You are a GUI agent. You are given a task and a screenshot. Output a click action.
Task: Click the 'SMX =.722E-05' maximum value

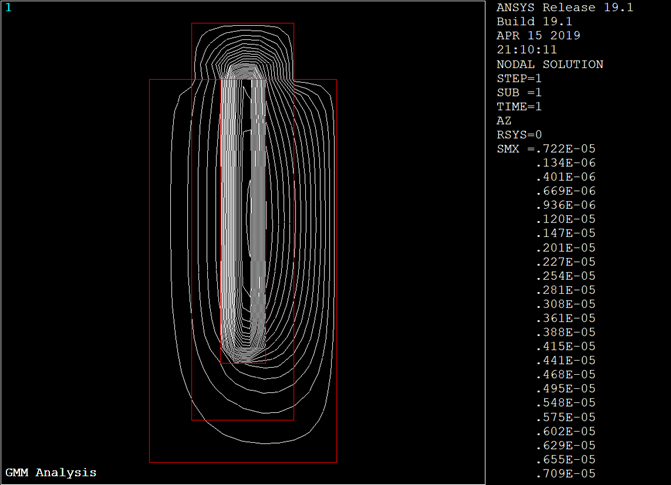(546, 149)
